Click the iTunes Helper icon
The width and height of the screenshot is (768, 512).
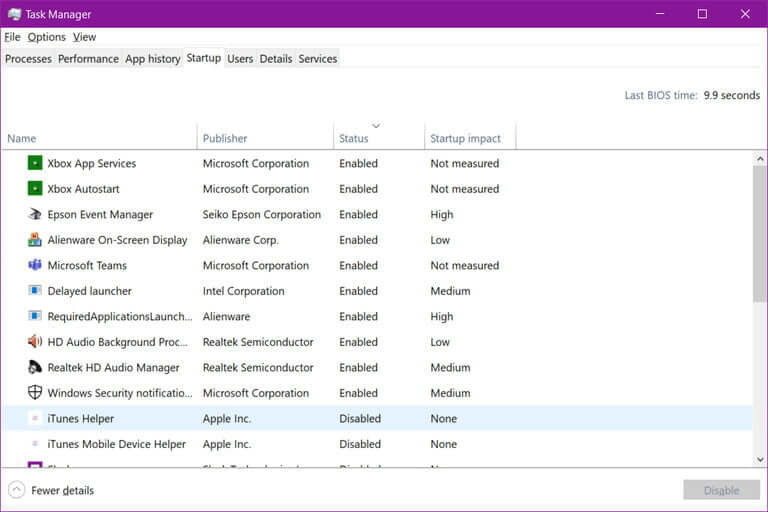point(35,418)
